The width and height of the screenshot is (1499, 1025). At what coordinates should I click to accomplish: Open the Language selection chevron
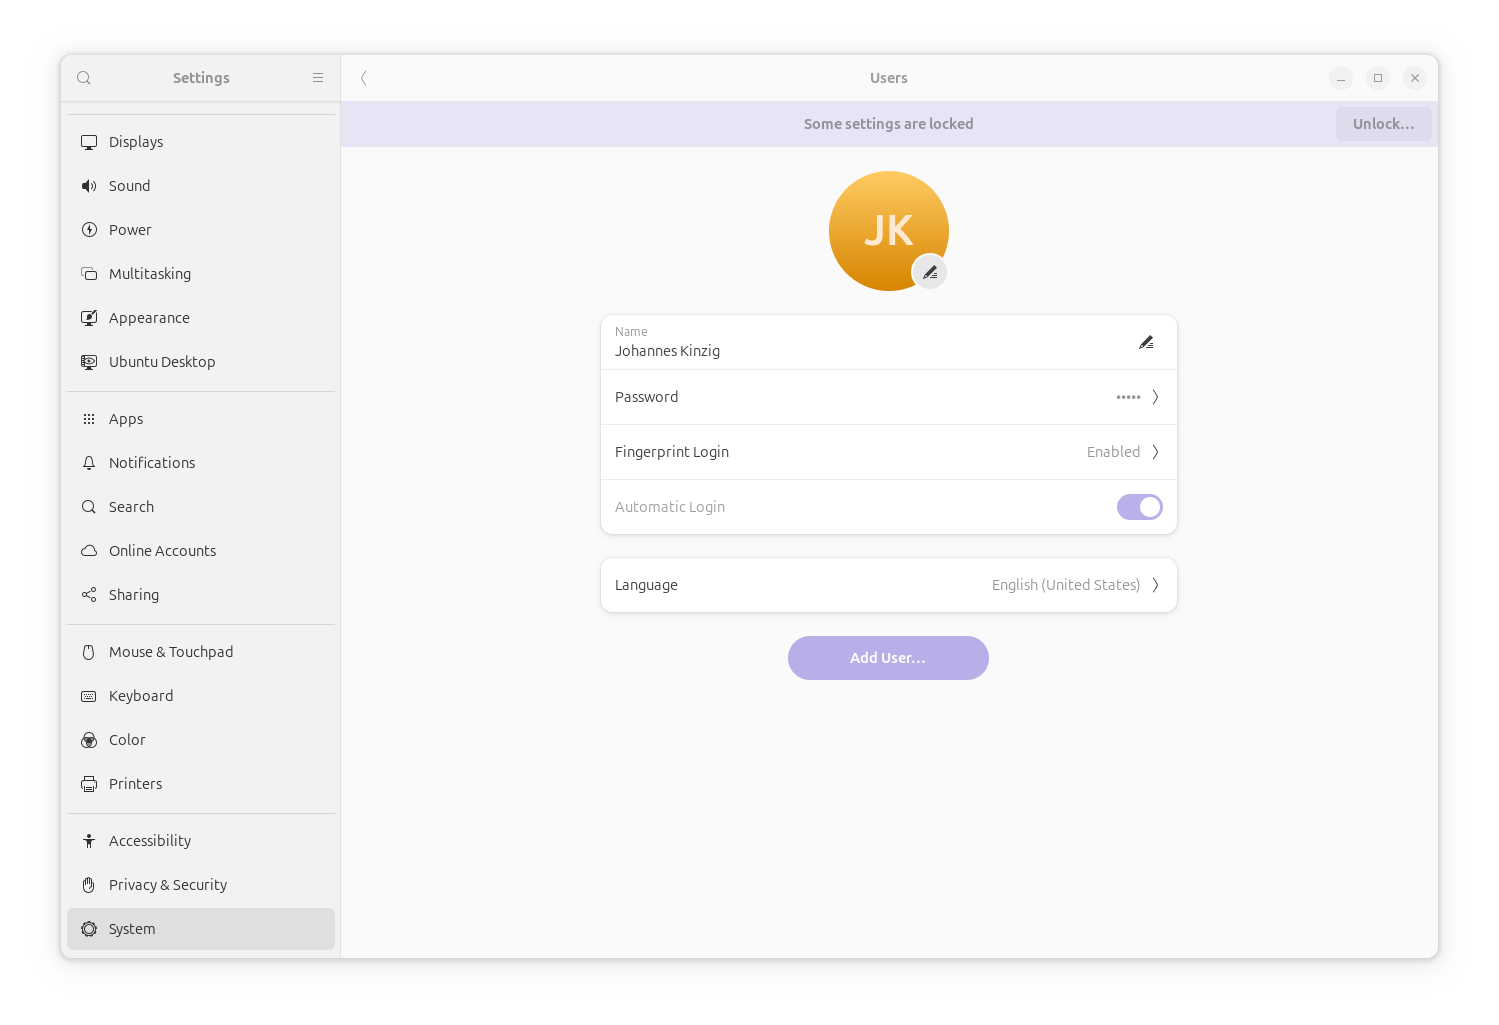coord(1156,585)
